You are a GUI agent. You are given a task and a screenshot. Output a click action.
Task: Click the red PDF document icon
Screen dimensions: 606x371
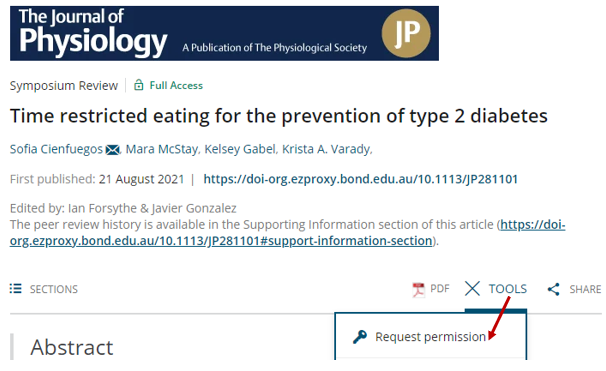coord(418,289)
